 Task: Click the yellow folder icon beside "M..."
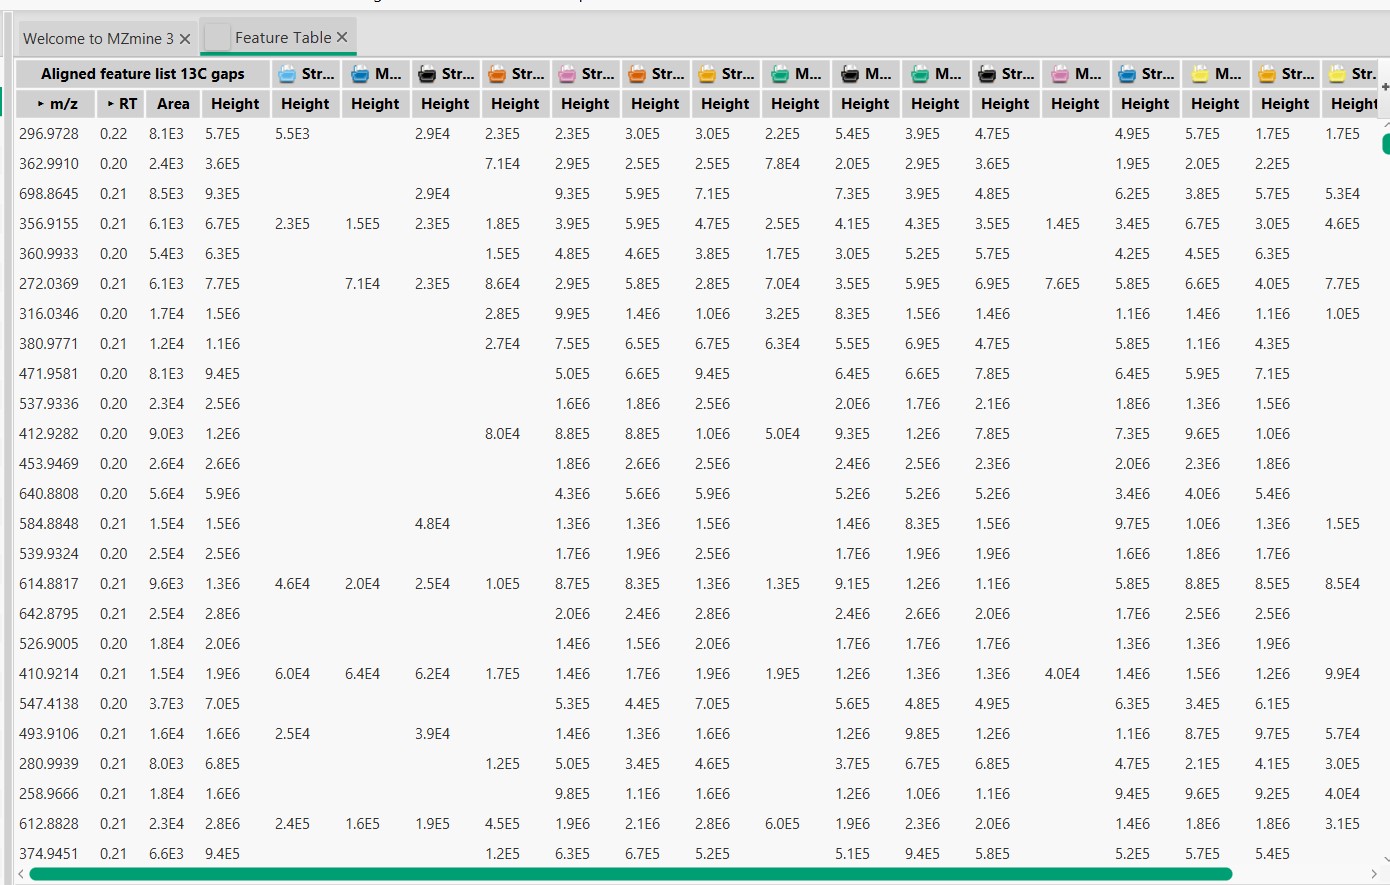coord(1200,74)
